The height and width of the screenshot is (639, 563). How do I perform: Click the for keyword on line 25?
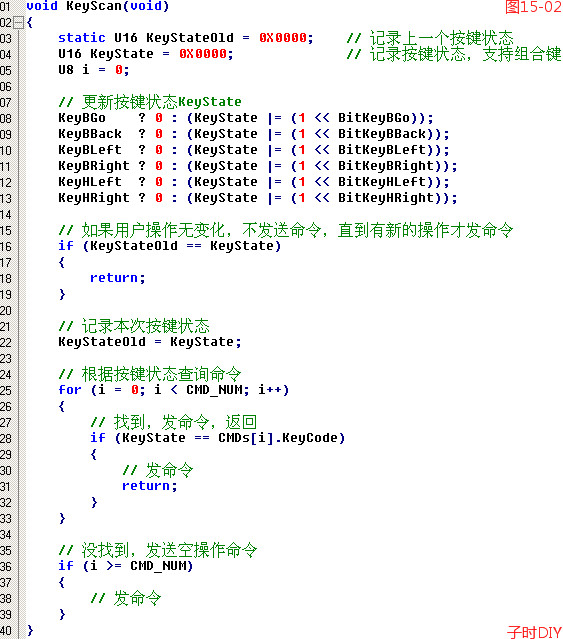tap(70, 390)
